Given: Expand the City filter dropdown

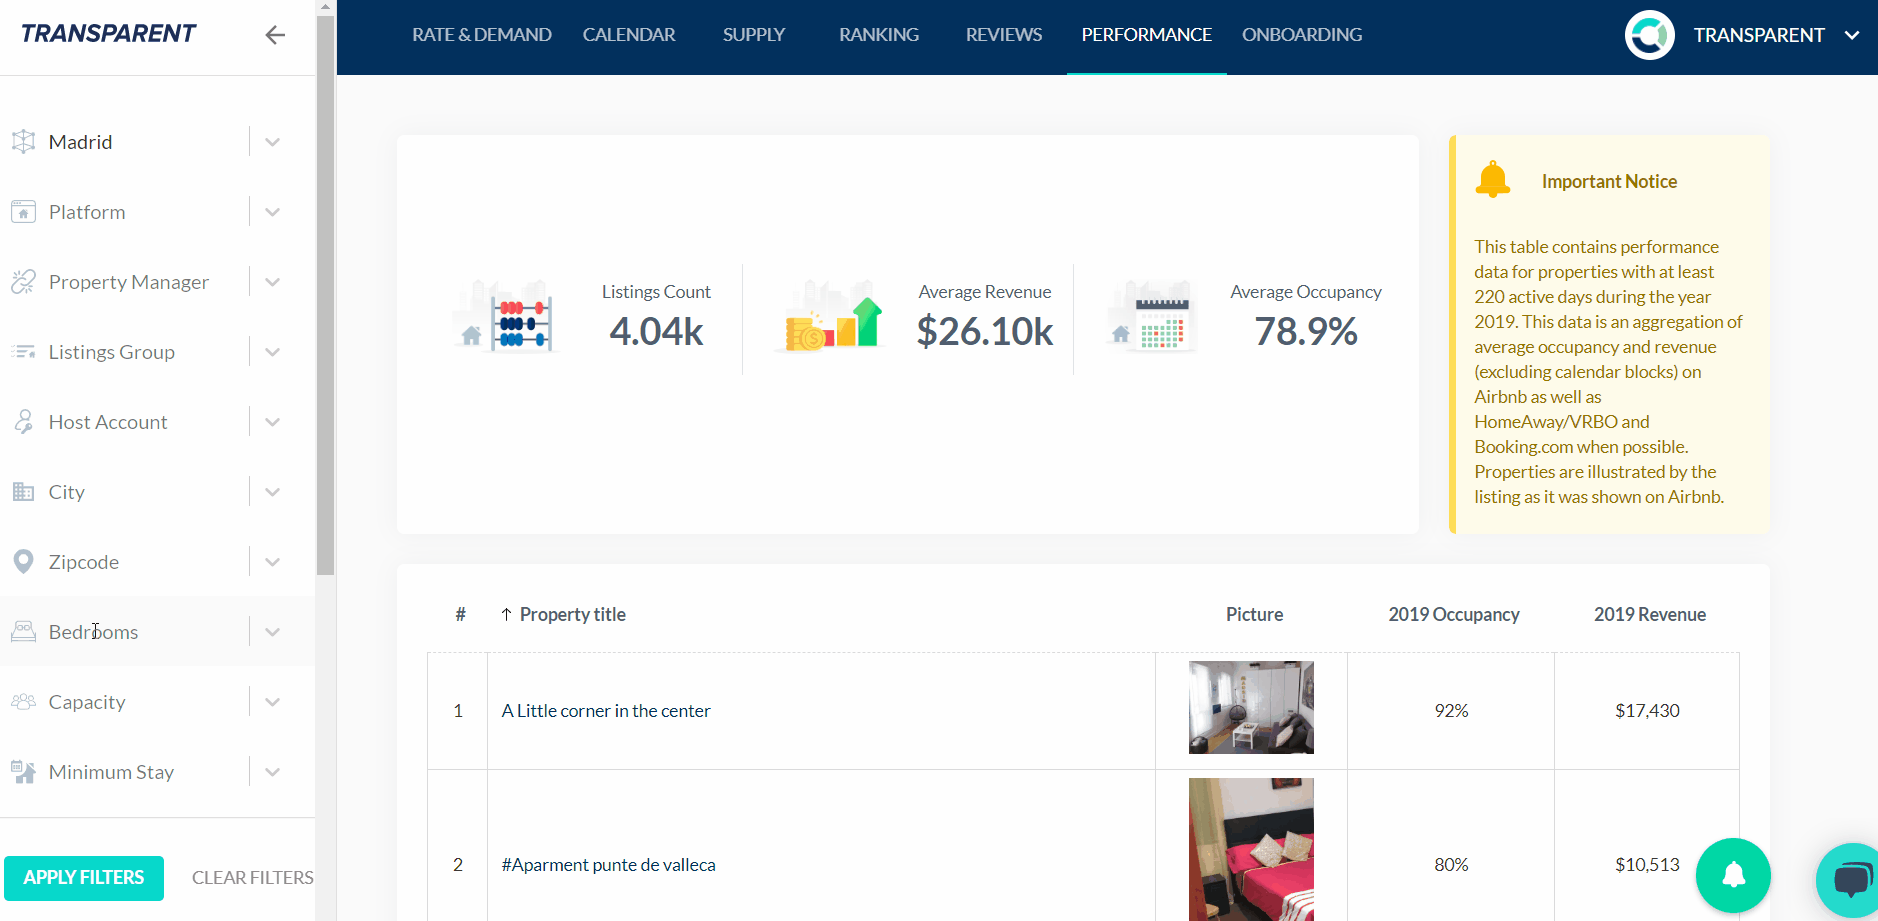Looking at the screenshot, I should pyautogui.click(x=272, y=492).
